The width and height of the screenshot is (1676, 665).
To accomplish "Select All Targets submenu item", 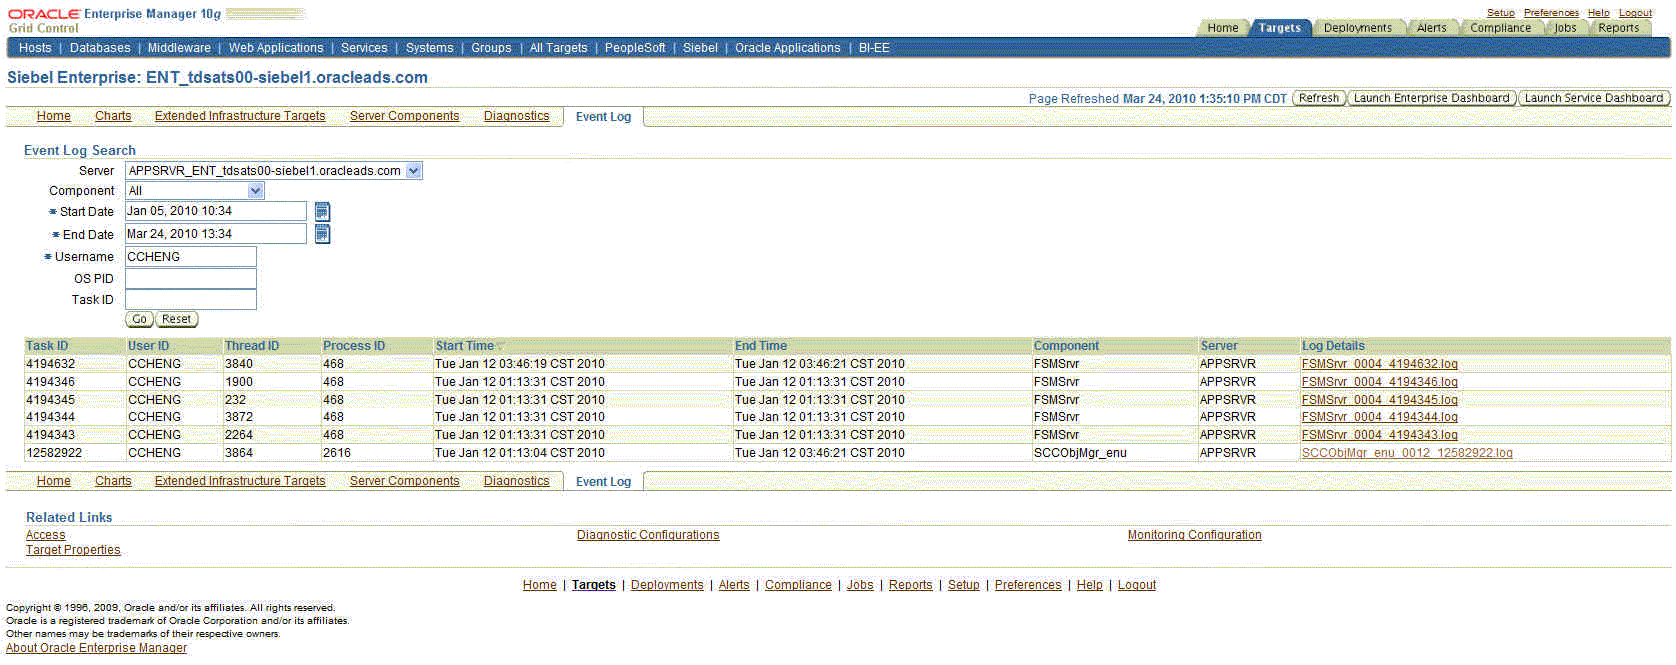I will (x=558, y=48).
